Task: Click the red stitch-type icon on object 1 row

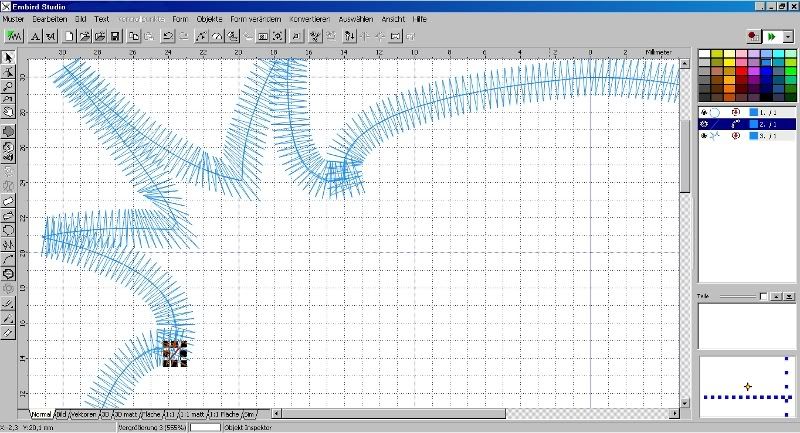Action: pyautogui.click(x=736, y=112)
